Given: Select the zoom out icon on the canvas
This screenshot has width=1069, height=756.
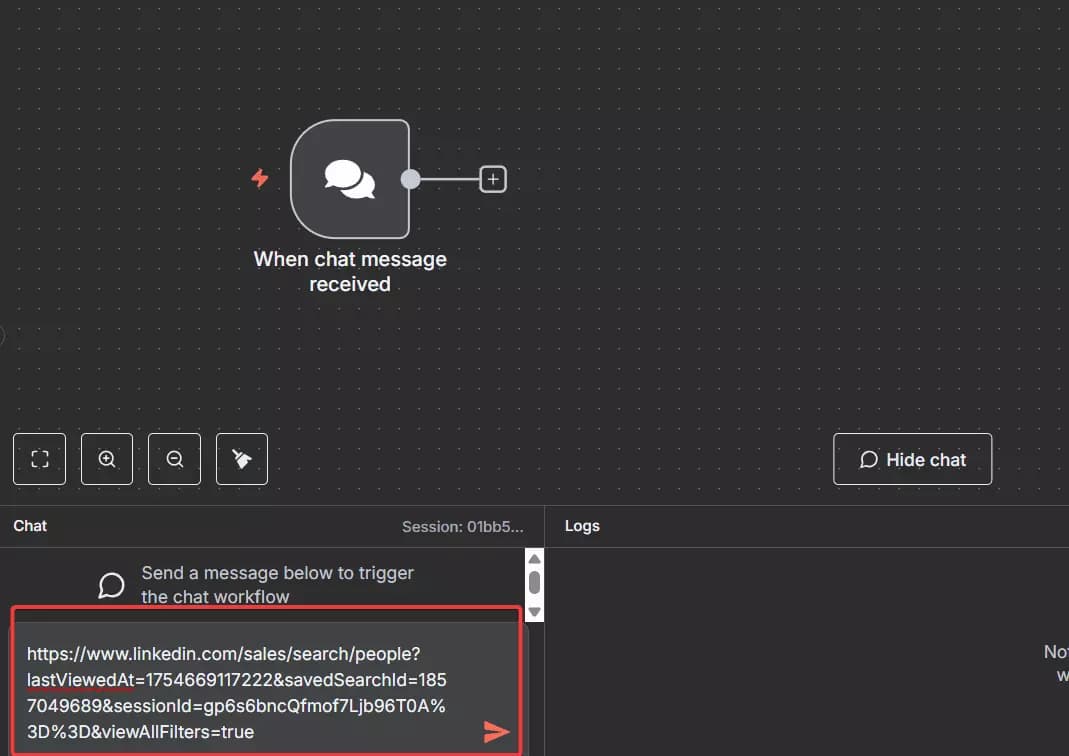Looking at the screenshot, I should (x=174, y=459).
